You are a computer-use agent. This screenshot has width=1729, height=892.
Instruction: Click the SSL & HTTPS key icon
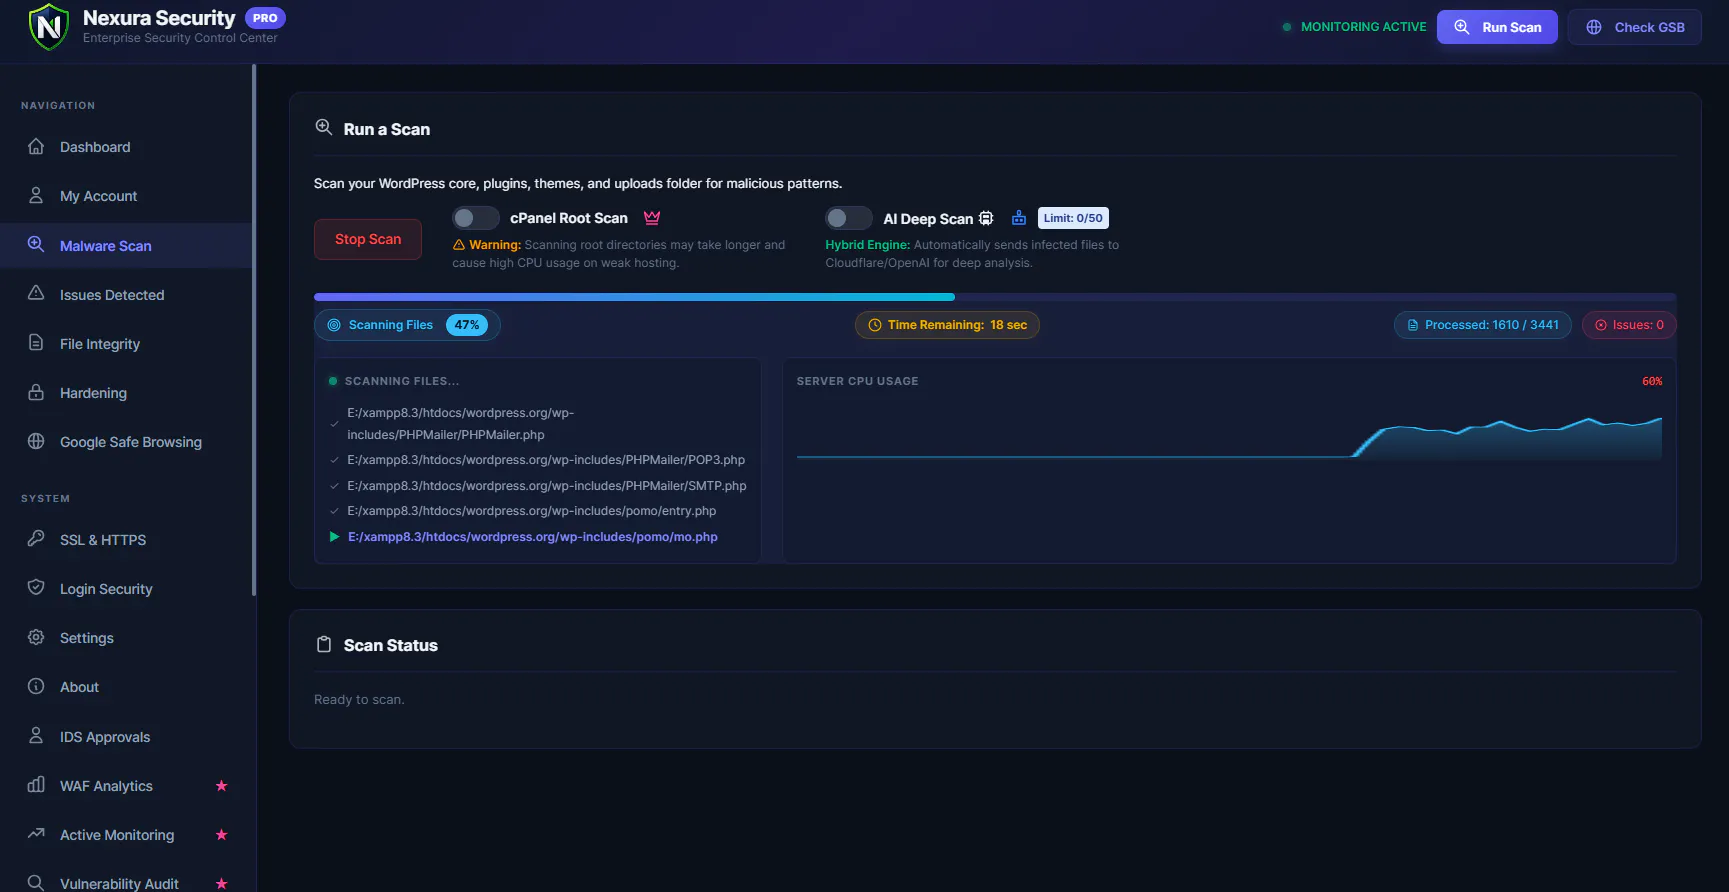[x=36, y=538]
